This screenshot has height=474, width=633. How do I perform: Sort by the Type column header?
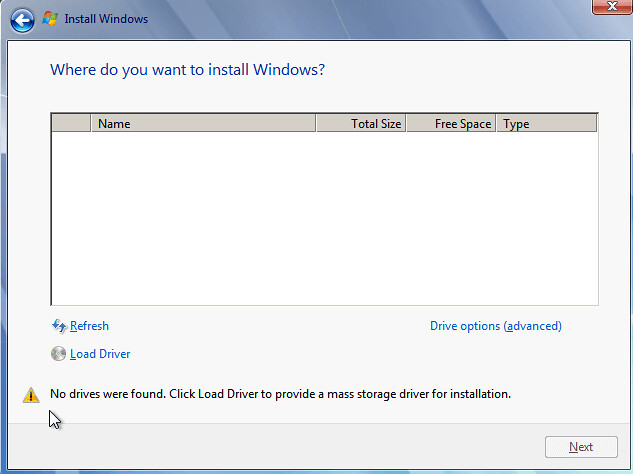[546, 124]
